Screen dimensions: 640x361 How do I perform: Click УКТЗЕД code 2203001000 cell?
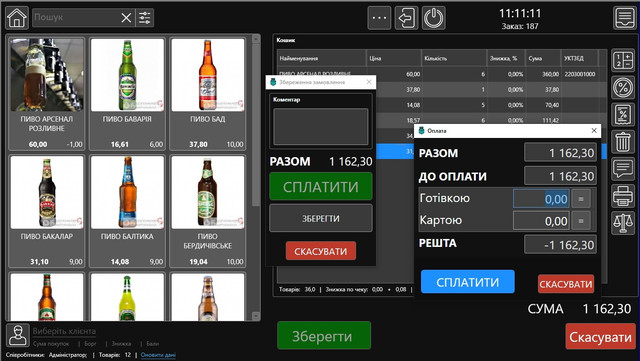[580, 74]
